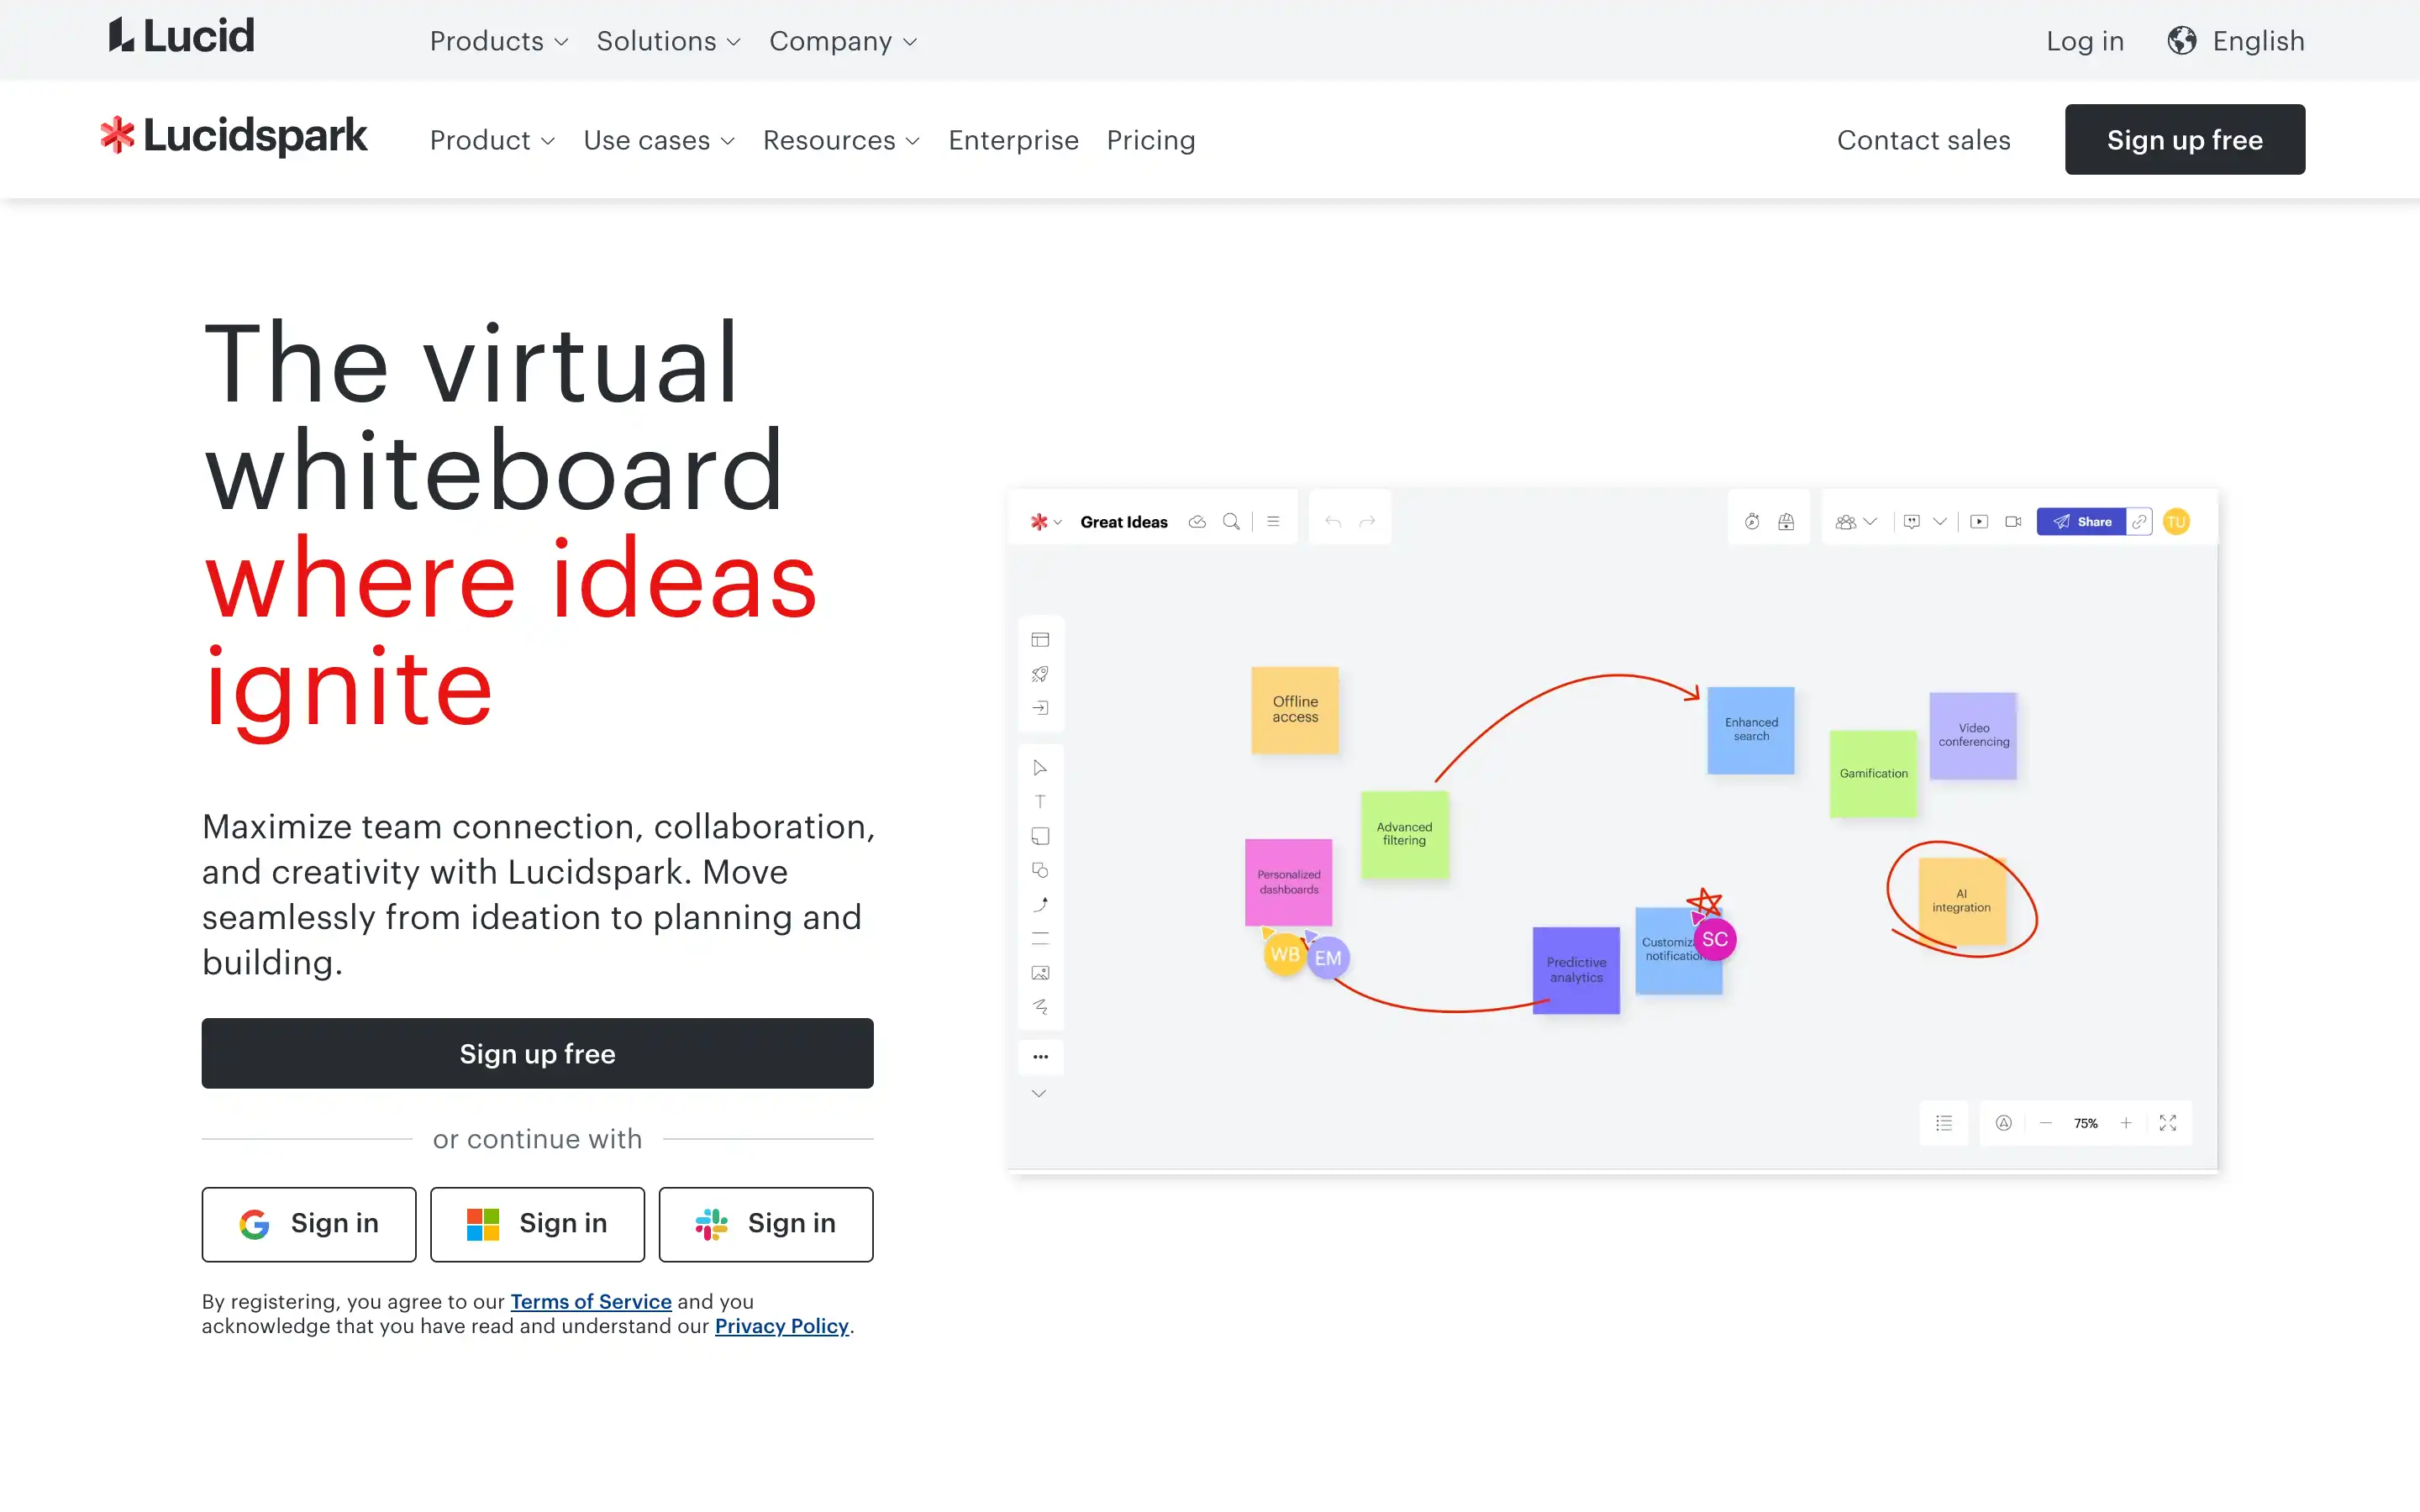Select the freehand pen tool

1040,1006
